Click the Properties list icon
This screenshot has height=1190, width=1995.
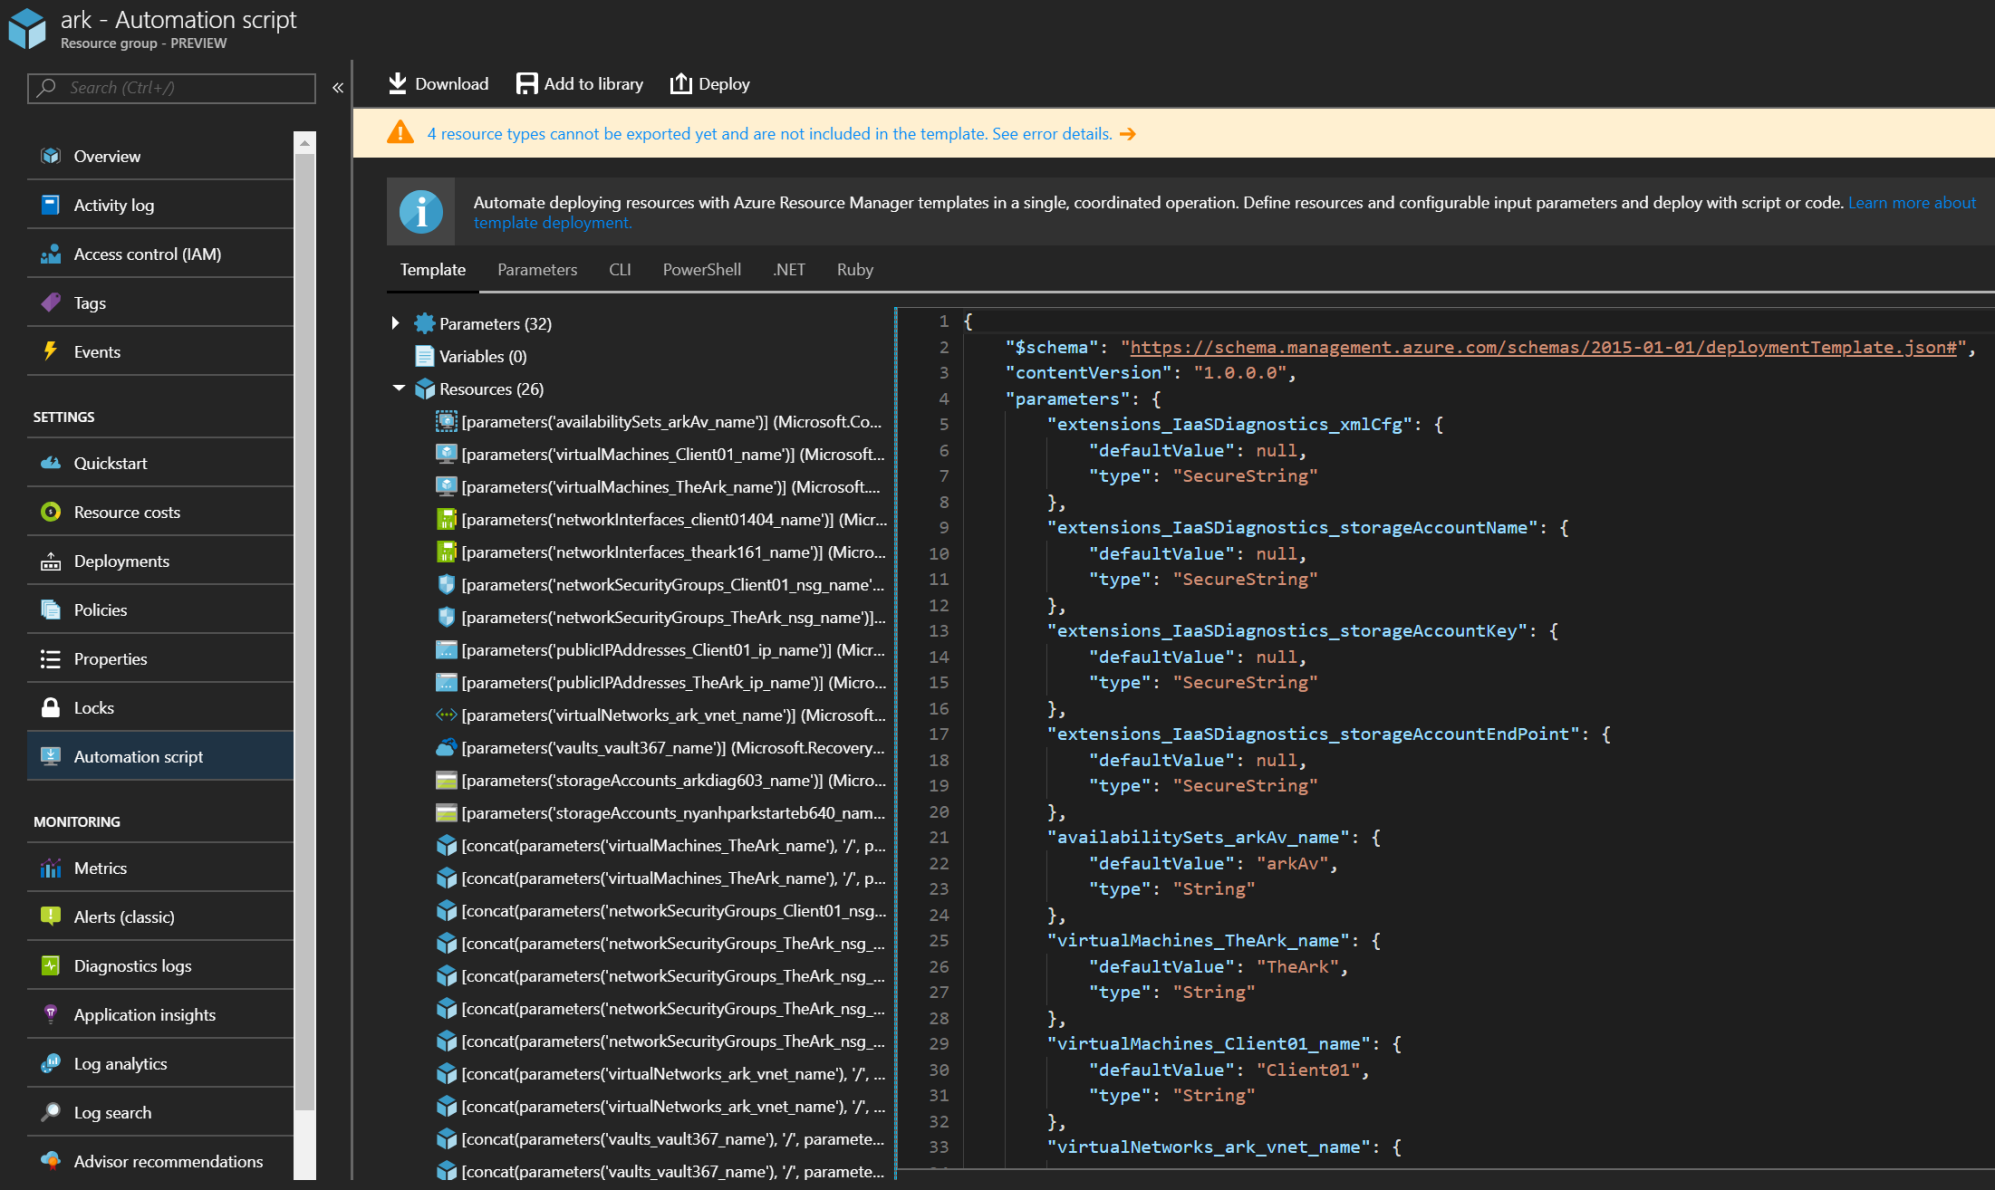[x=50, y=659]
